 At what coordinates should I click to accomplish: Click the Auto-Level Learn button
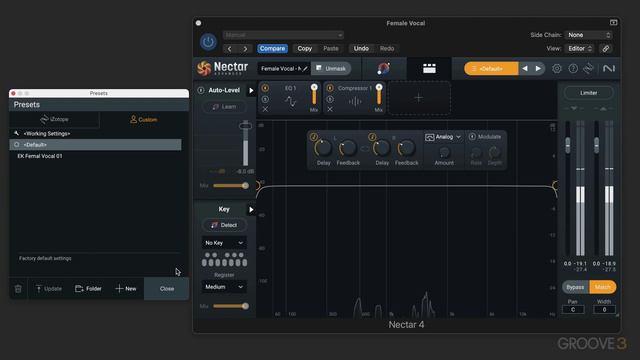click(x=224, y=107)
